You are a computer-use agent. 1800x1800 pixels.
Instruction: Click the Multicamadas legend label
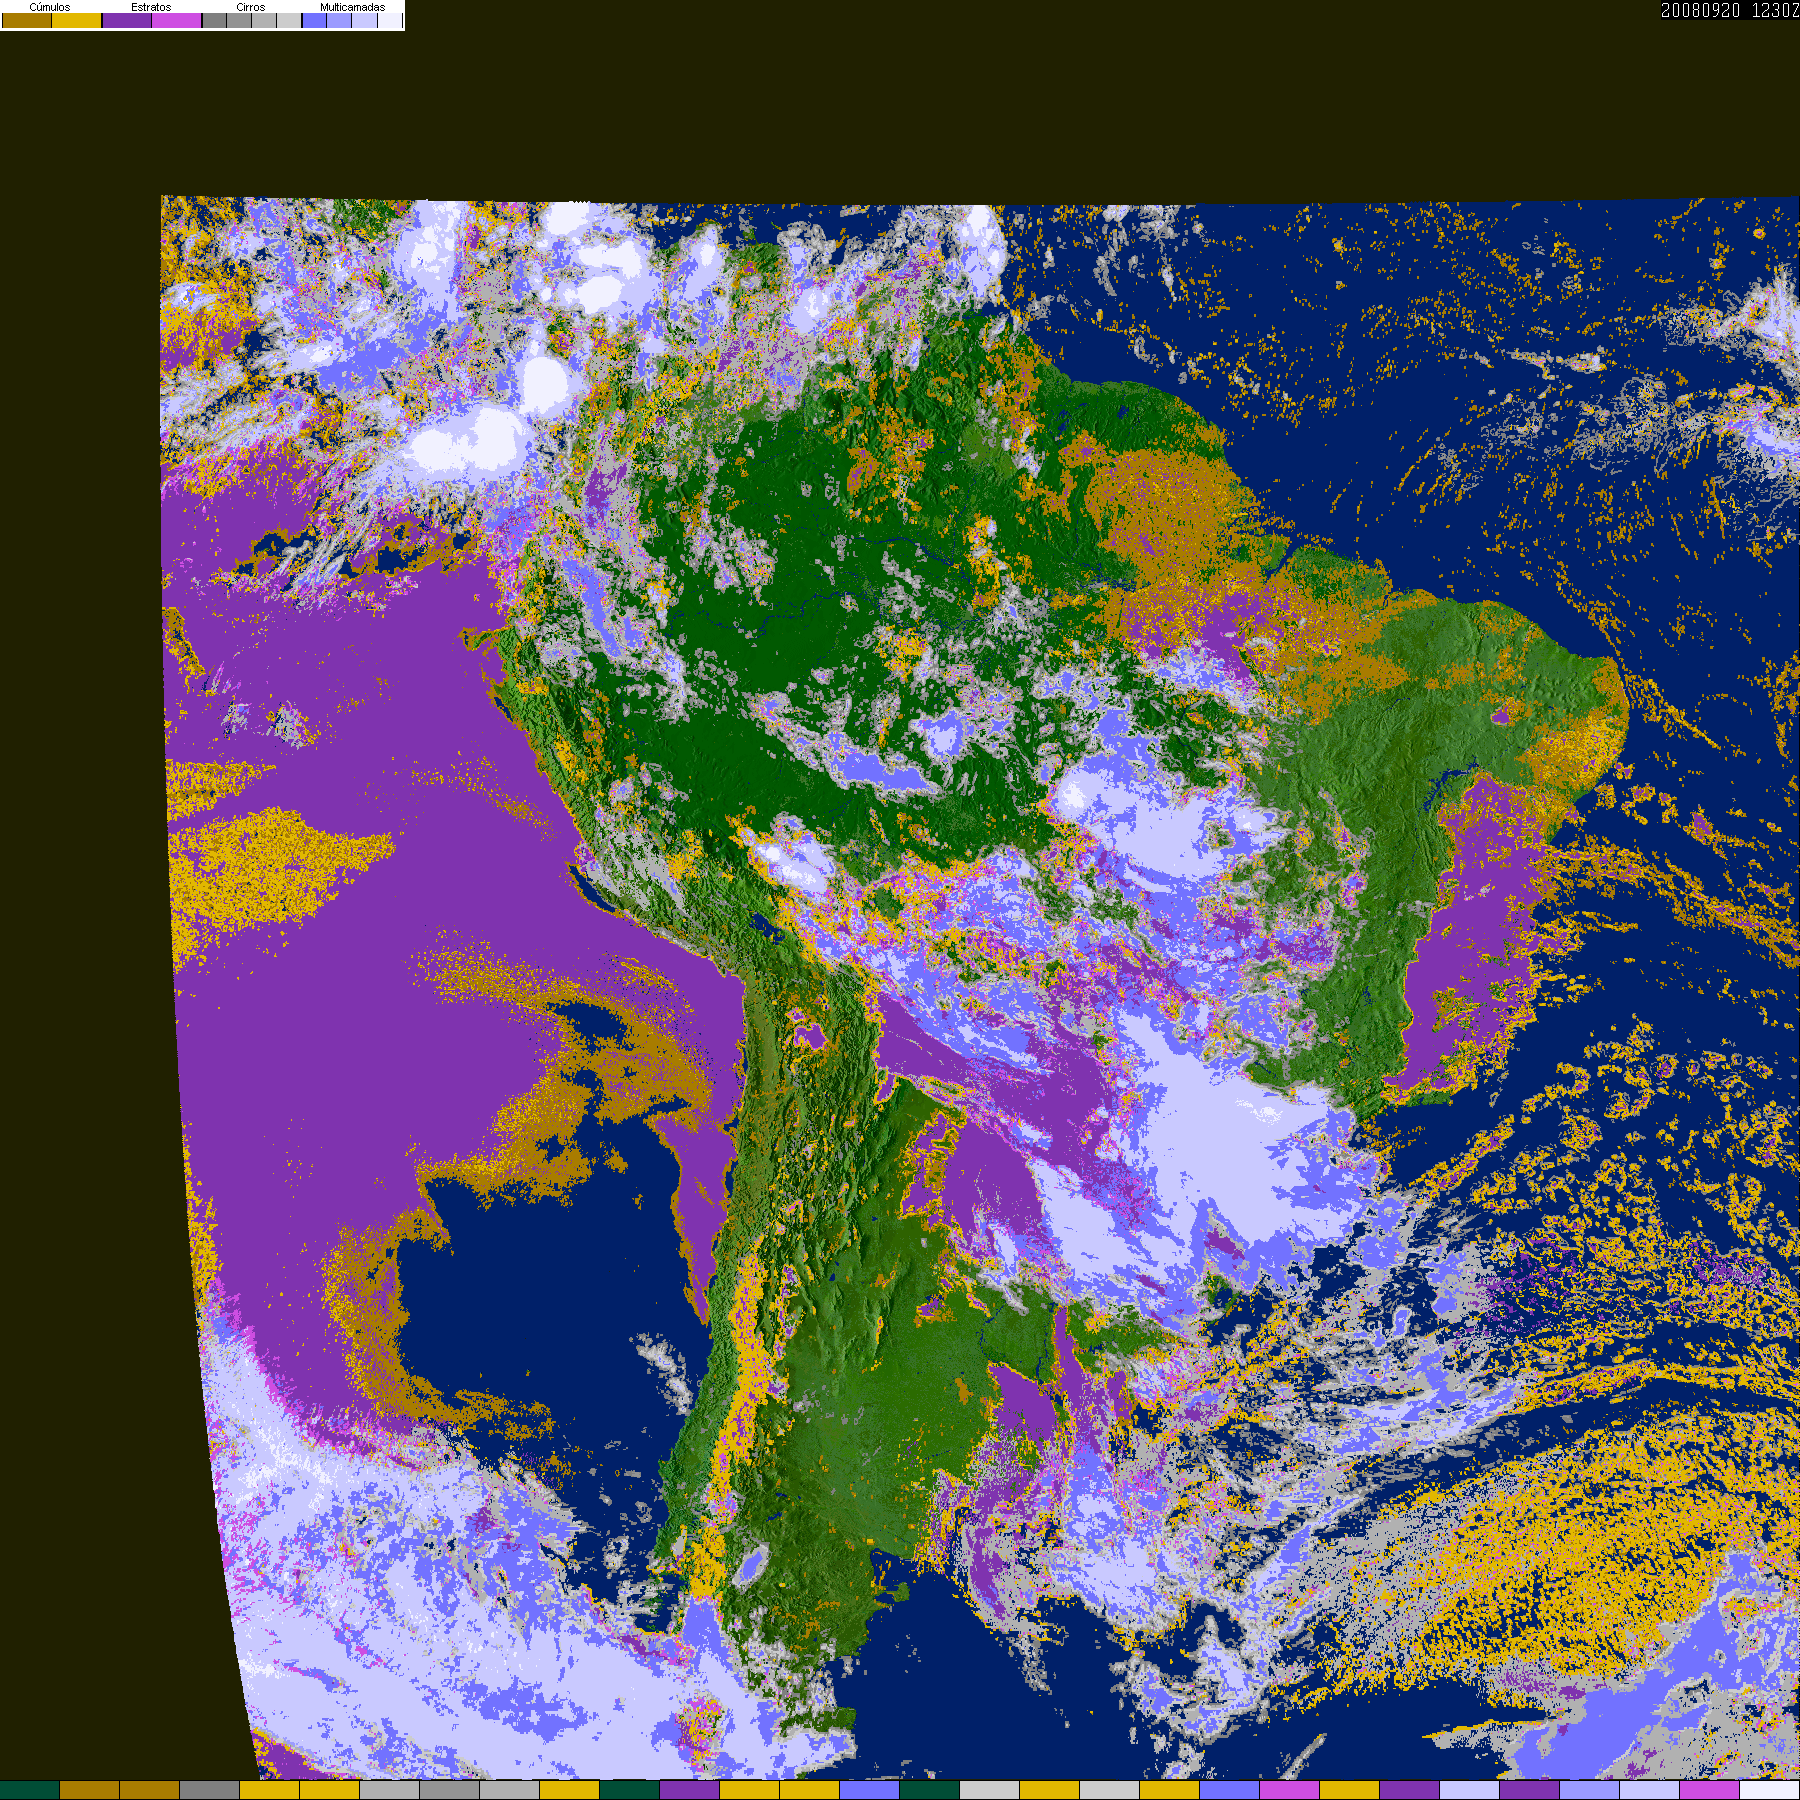(x=352, y=7)
